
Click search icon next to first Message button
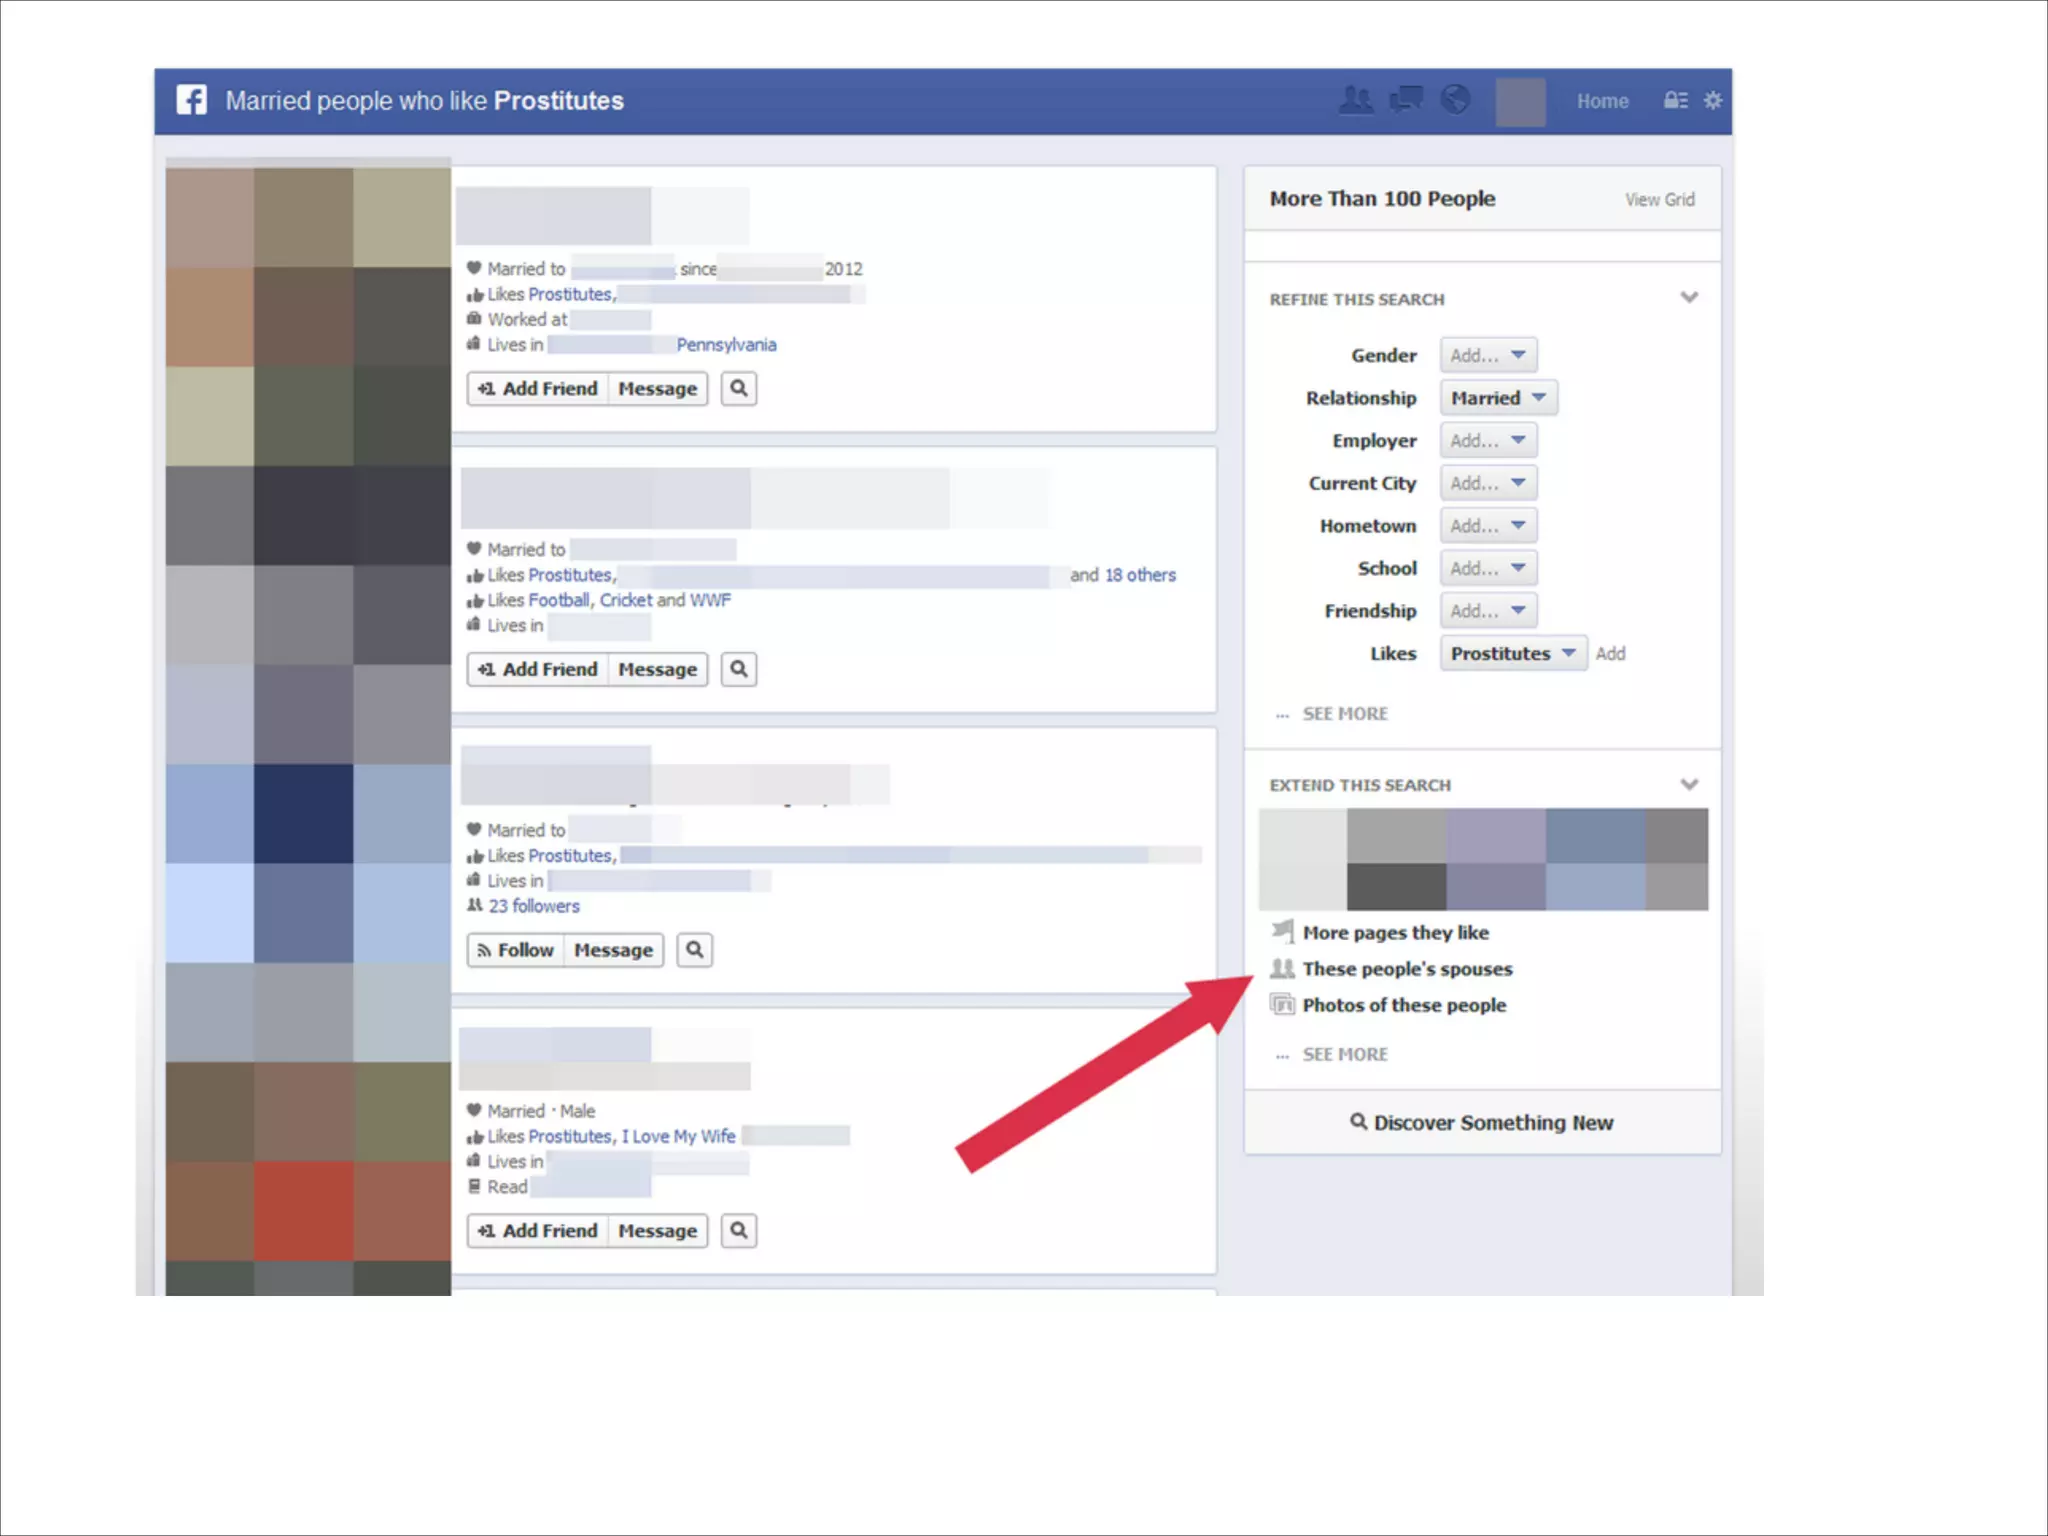[739, 388]
